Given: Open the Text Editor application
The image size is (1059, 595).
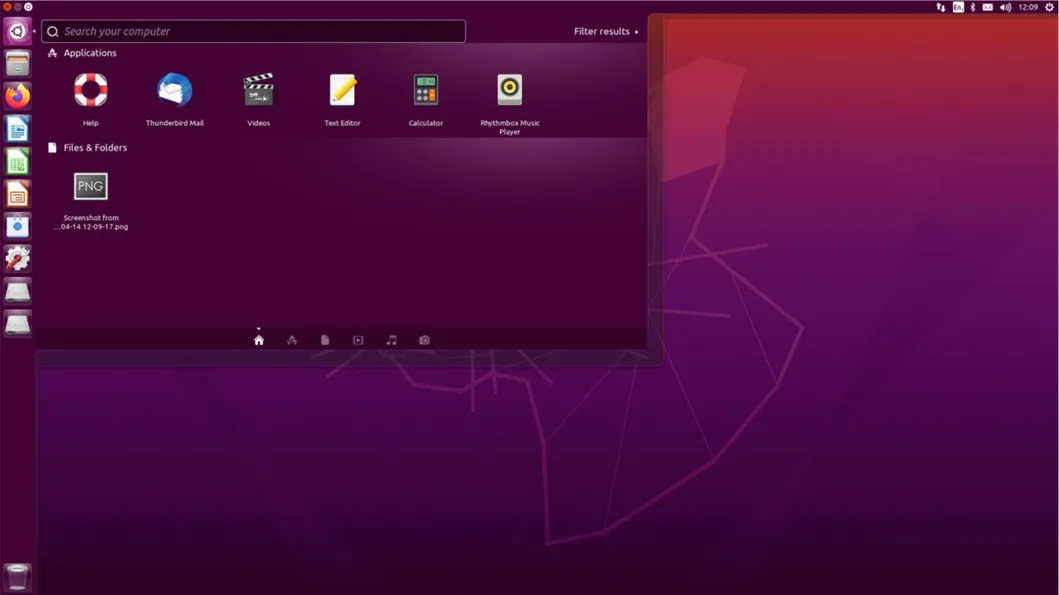Looking at the screenshot, I should (343, 92).
